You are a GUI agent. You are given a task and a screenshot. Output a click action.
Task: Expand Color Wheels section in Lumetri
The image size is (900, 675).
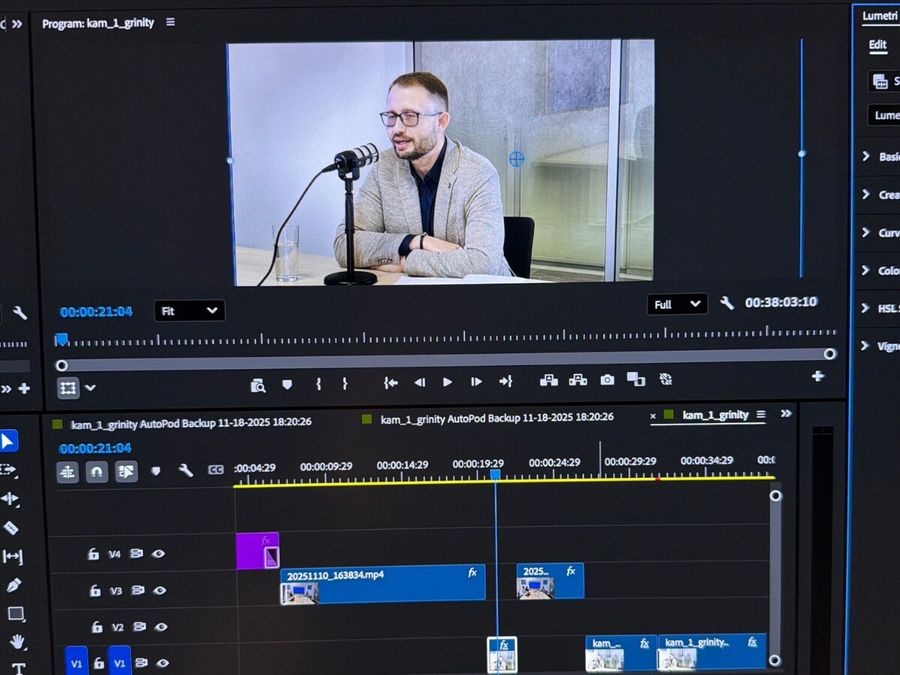pos(866,270)
